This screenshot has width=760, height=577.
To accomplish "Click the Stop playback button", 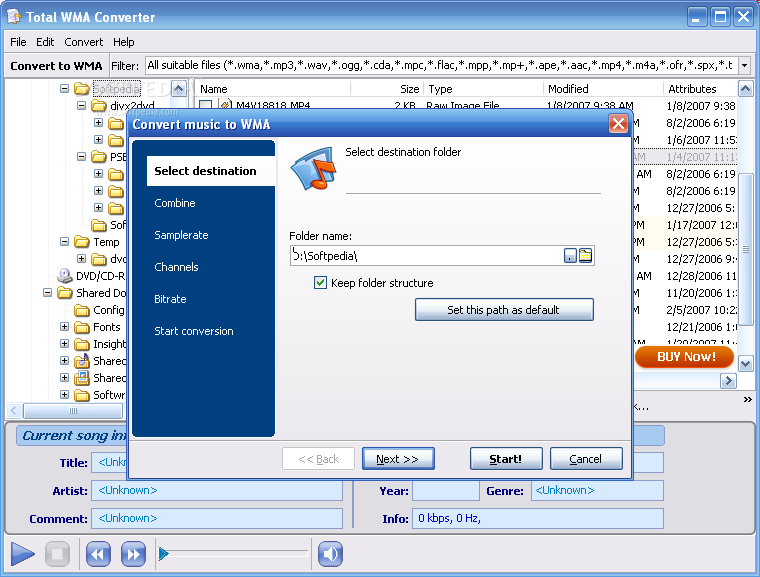I will tap(57, 554).
